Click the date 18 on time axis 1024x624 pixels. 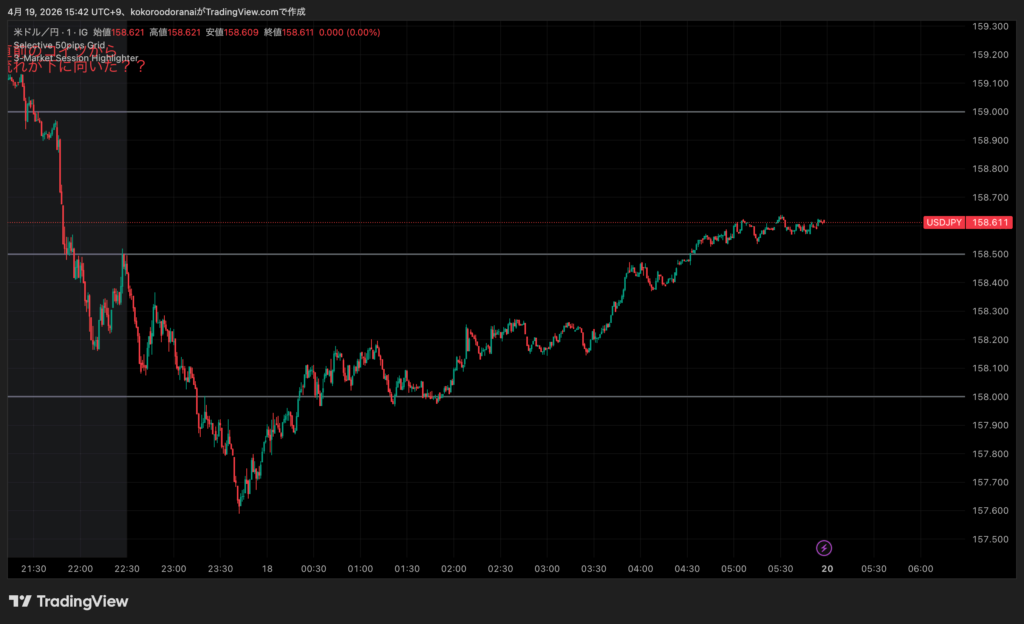pos(267,569)
